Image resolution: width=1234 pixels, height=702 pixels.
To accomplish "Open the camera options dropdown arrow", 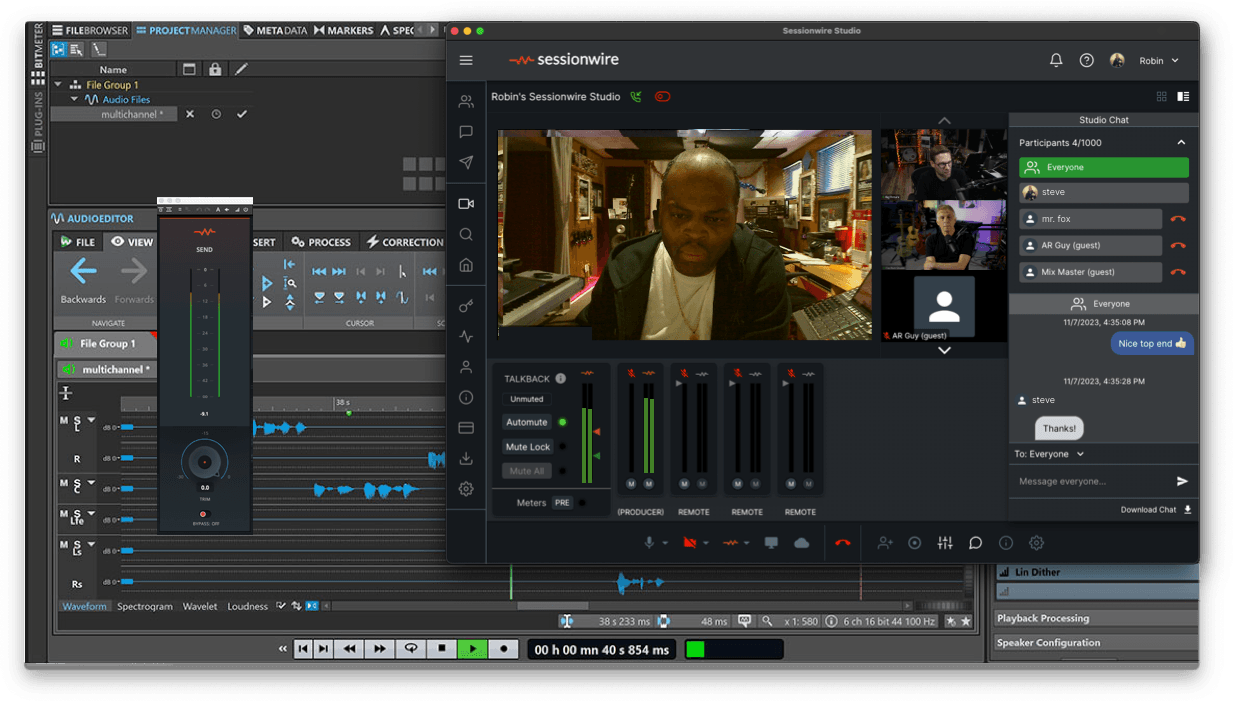I will [x=705, y=544].
